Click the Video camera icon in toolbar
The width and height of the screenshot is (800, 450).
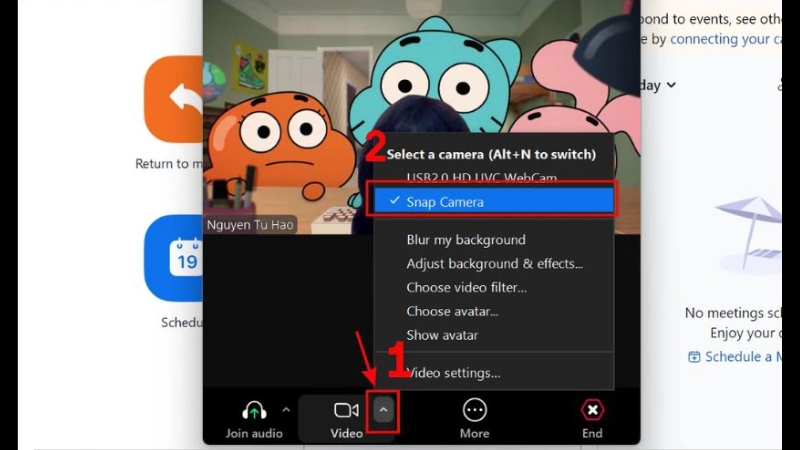(x=346, y=410)
